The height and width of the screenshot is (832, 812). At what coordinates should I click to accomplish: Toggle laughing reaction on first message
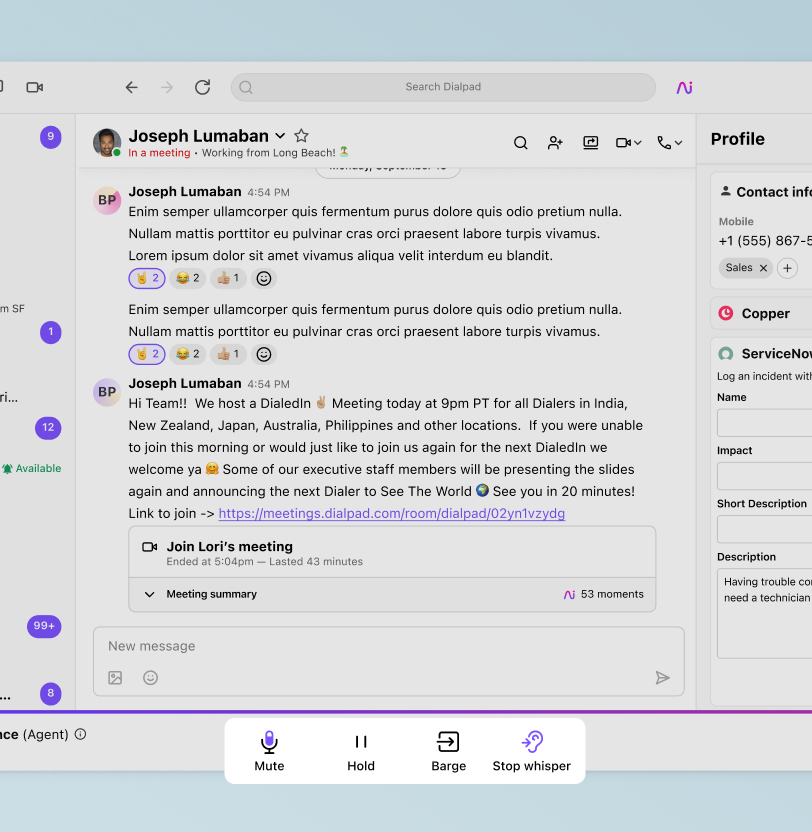(x=188, y=278)
